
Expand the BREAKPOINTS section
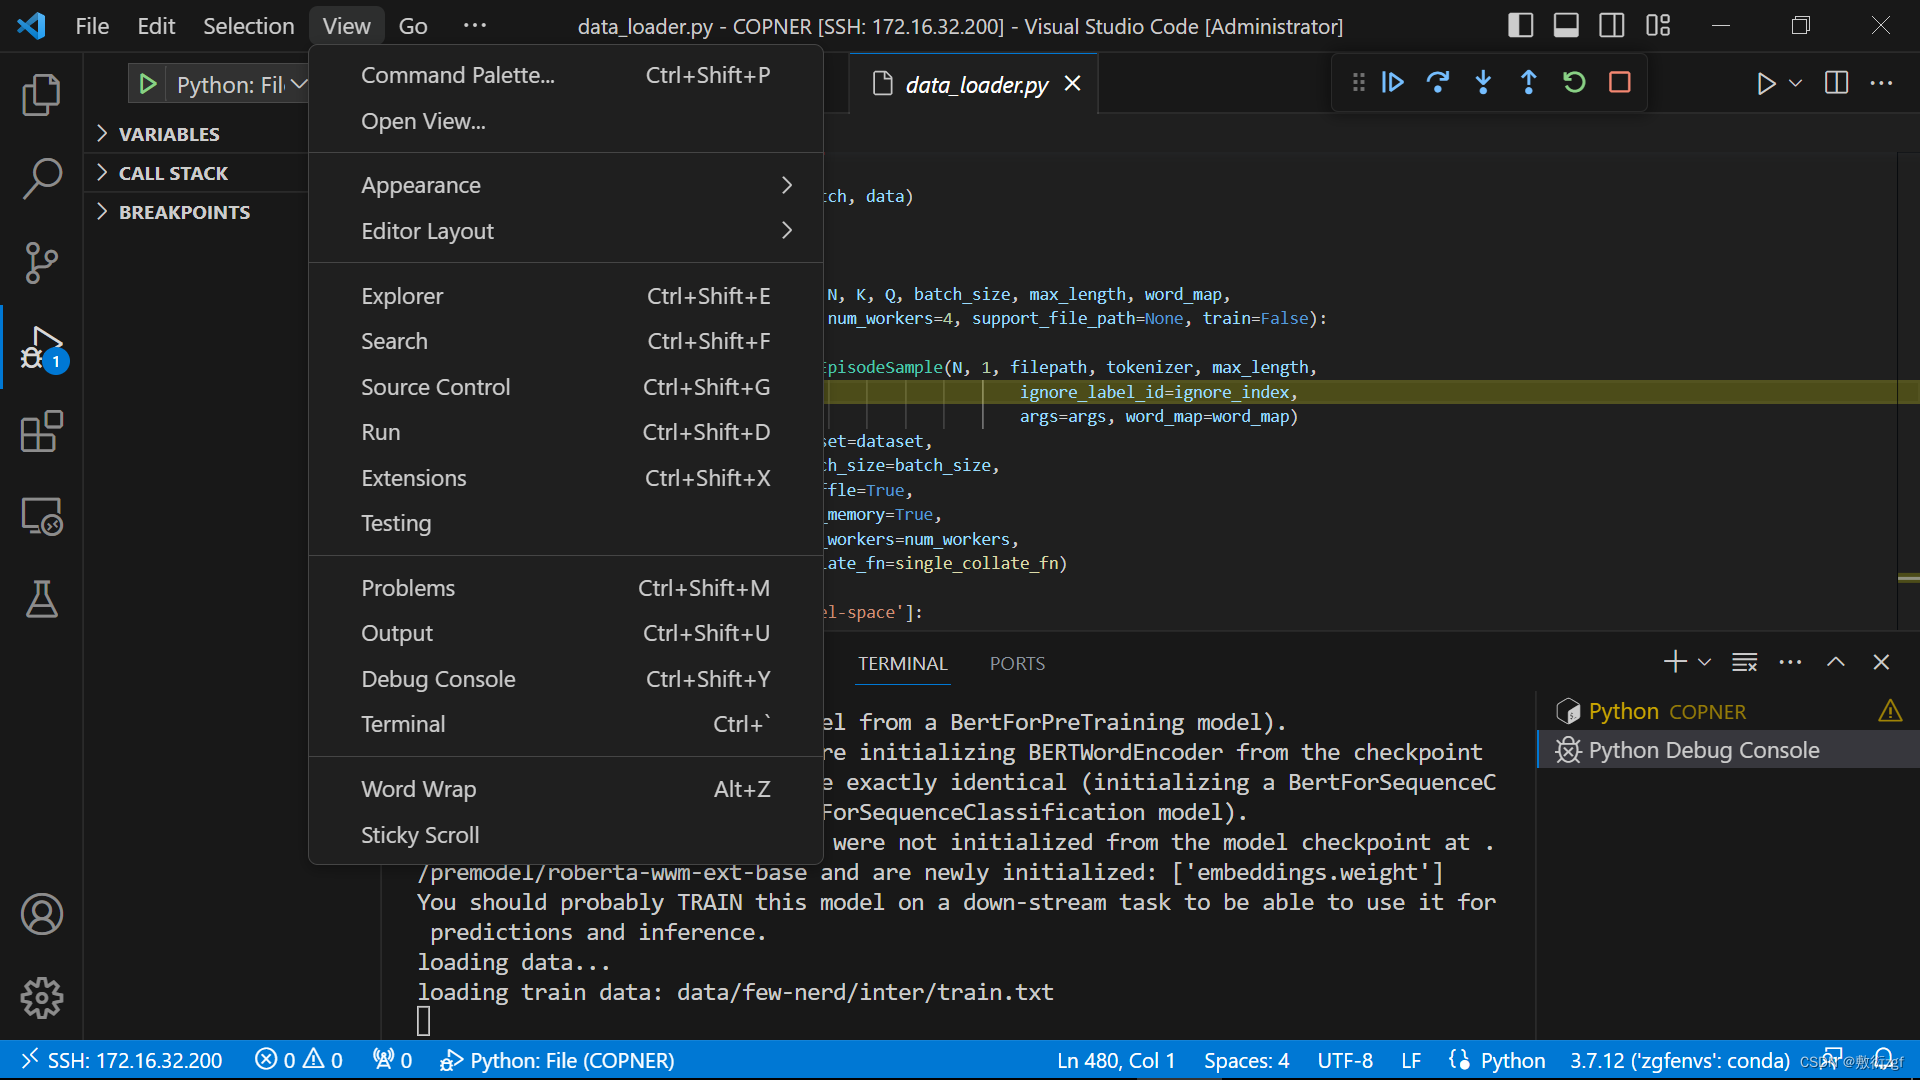183,211
